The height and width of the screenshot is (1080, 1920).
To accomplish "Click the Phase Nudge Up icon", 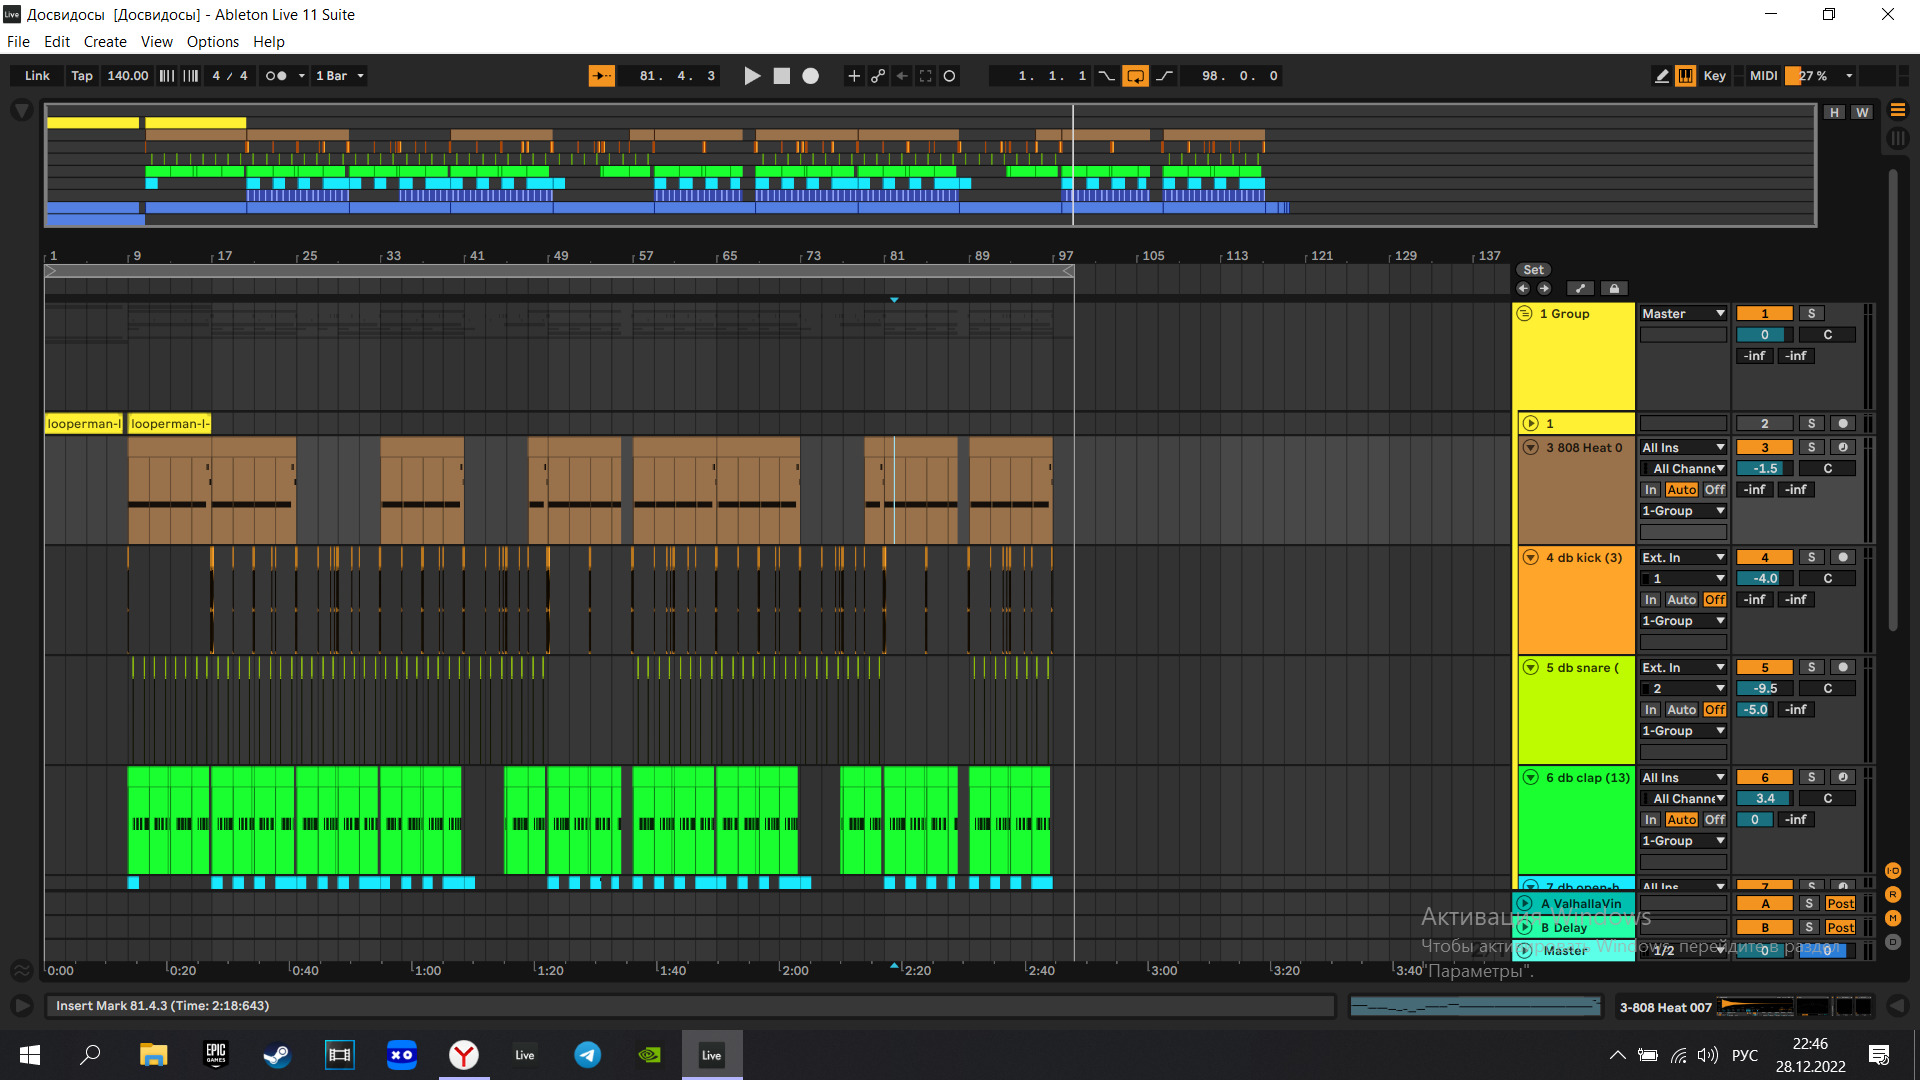I will (191, 76).
